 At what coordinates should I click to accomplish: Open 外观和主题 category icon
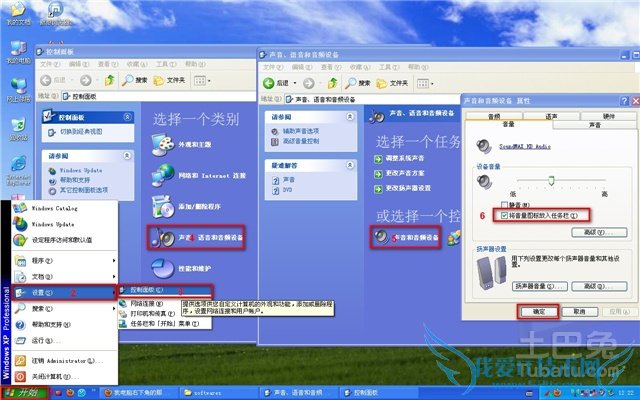[x=163, y=144]
